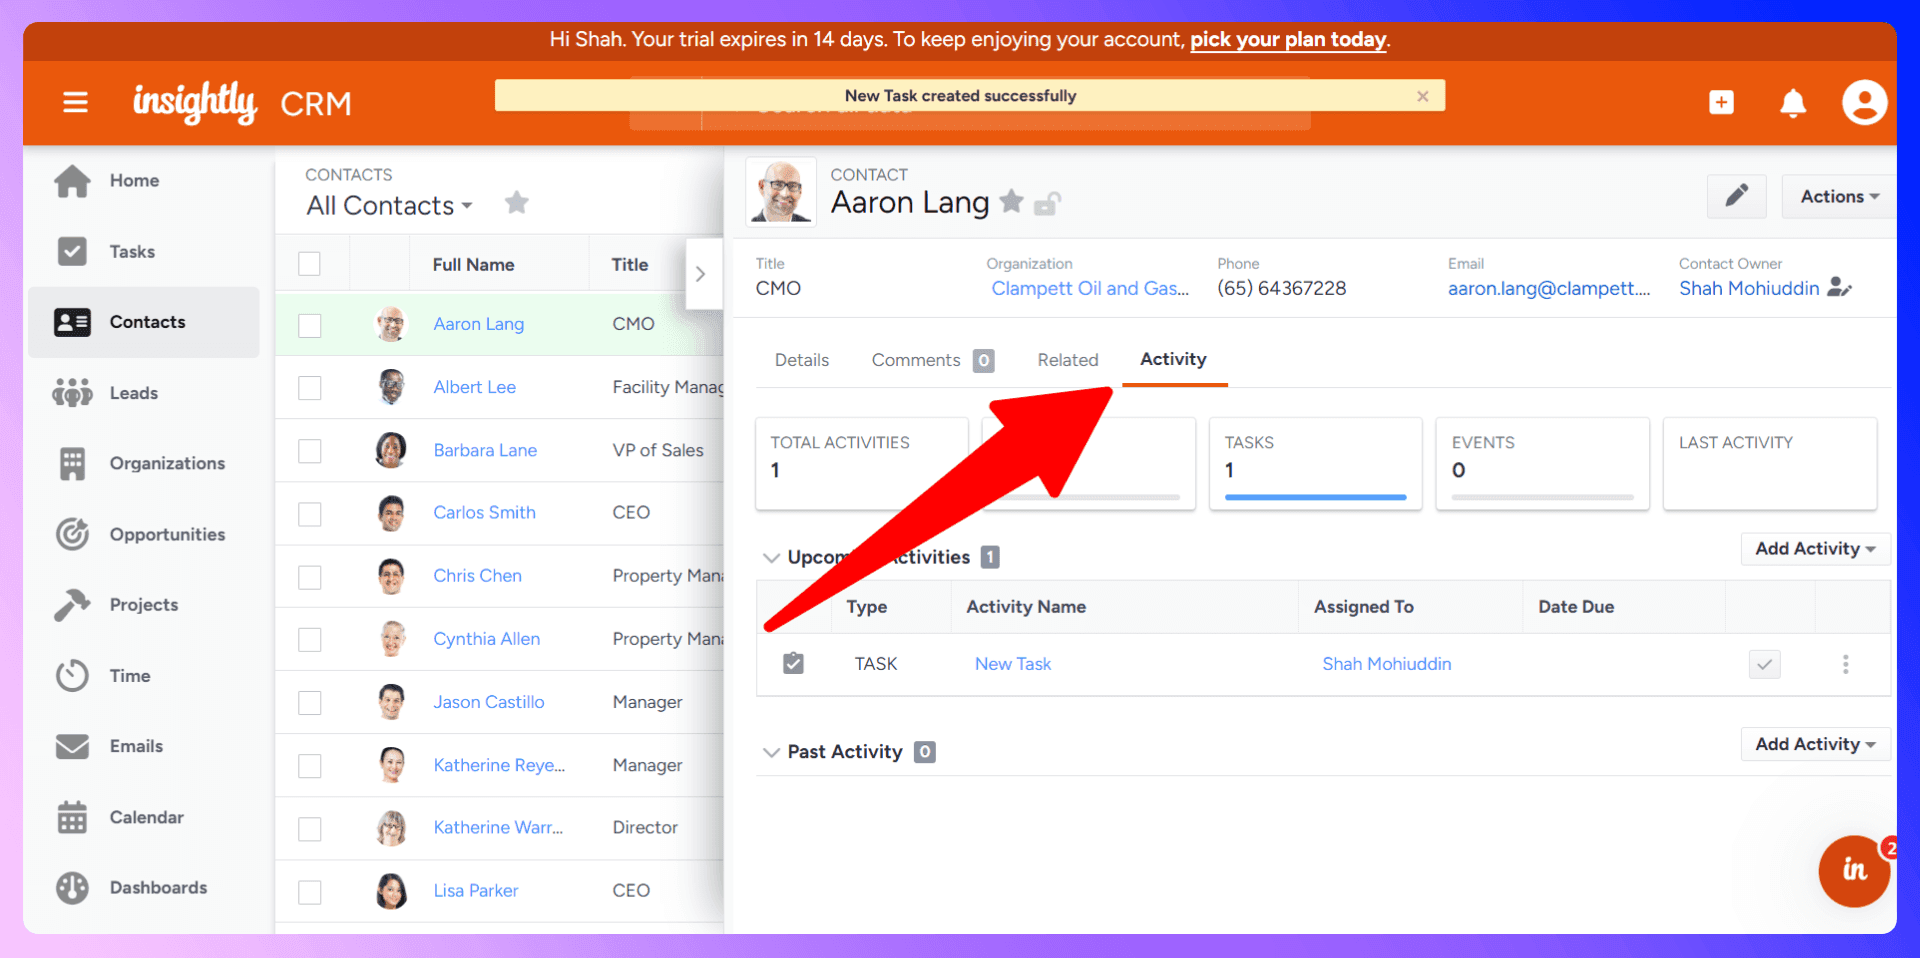
Task: Click the quick add plus icon
Action: pyautogui.click(x=1721, y=102)
